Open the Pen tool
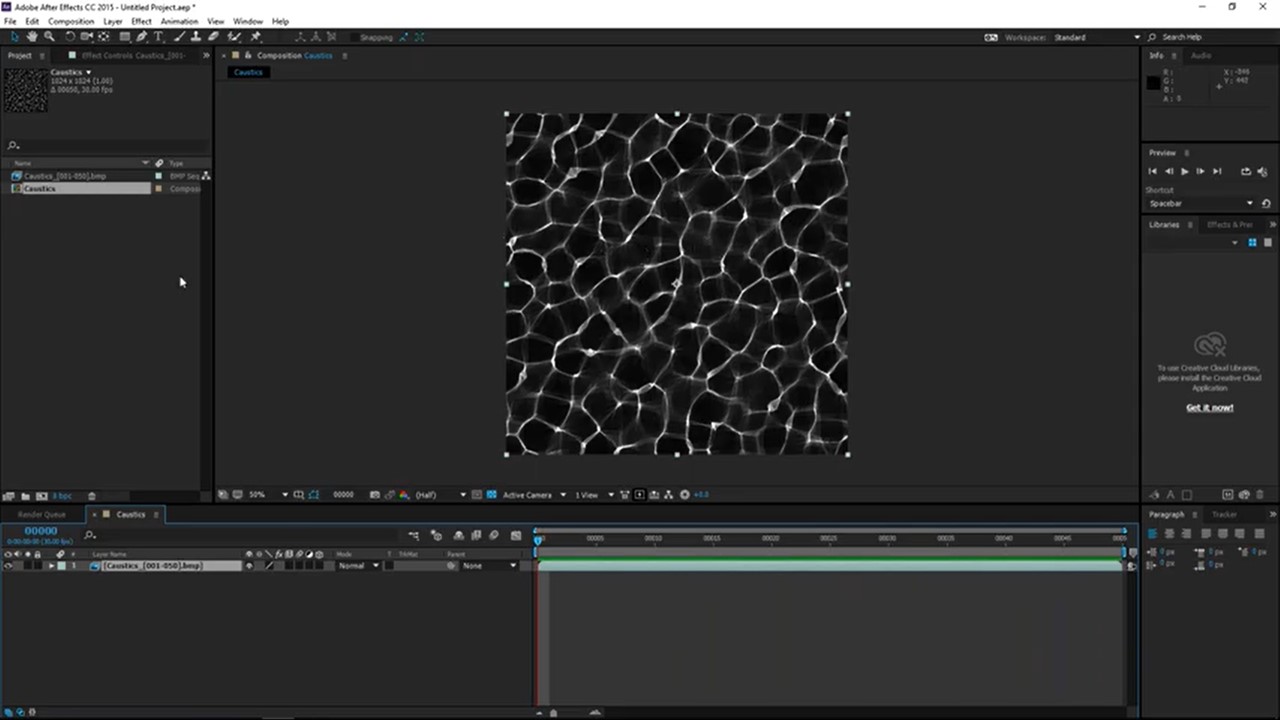The height and width of the screenshot is (720, 1280). pos(142,37)
